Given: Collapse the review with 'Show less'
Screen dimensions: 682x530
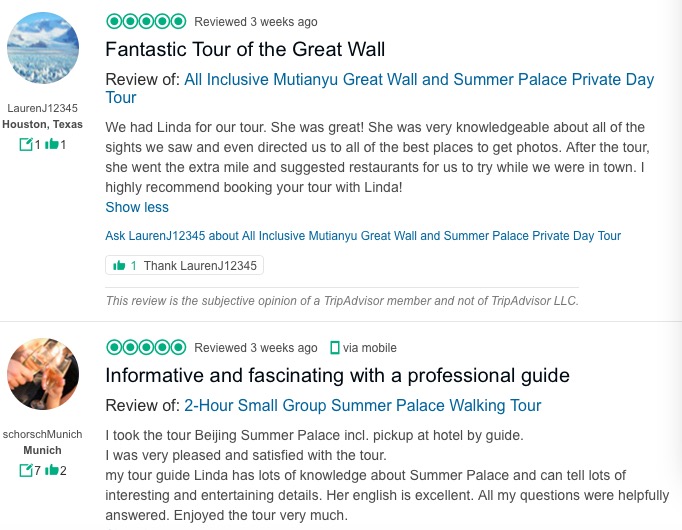Looking at the screenshot, I should pyautogui.click(x=137, y=207).
